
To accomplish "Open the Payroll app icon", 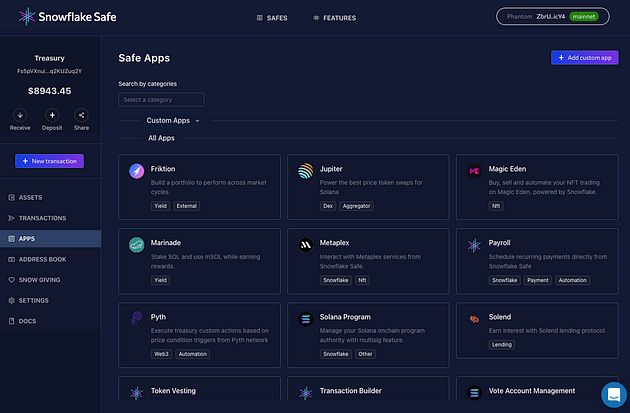I will pos(475,245).
